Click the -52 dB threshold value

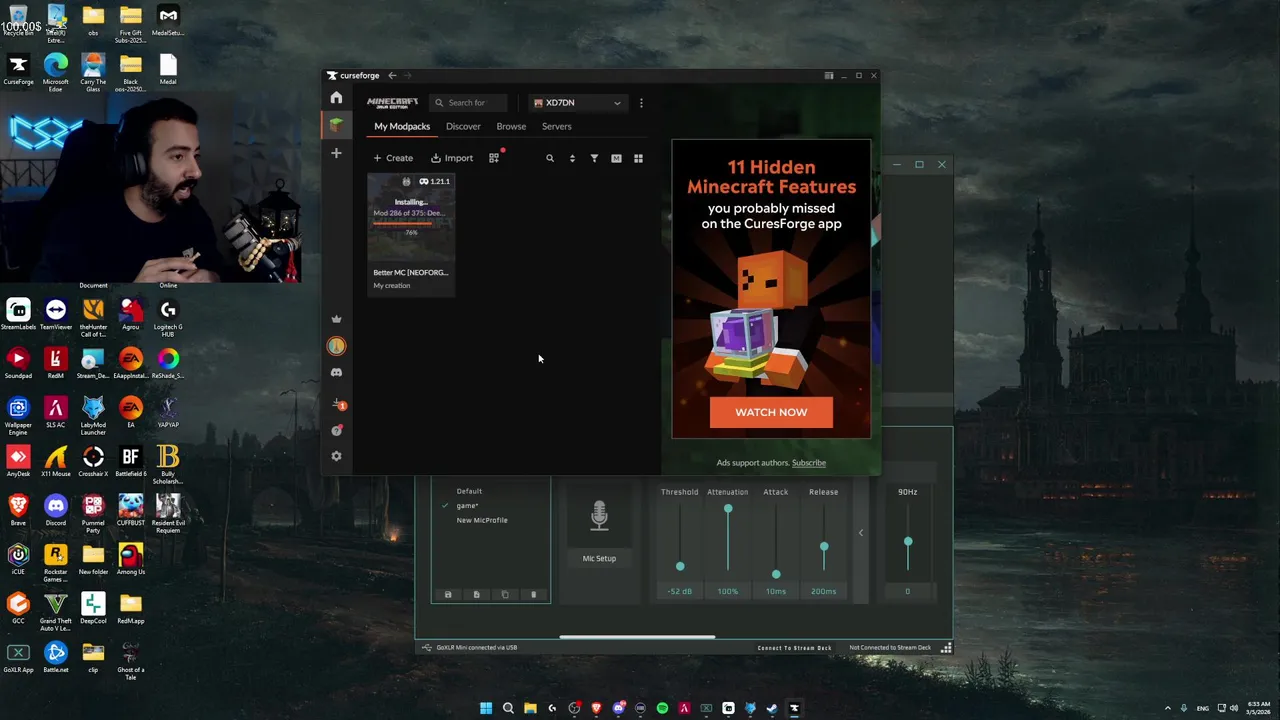680,591
